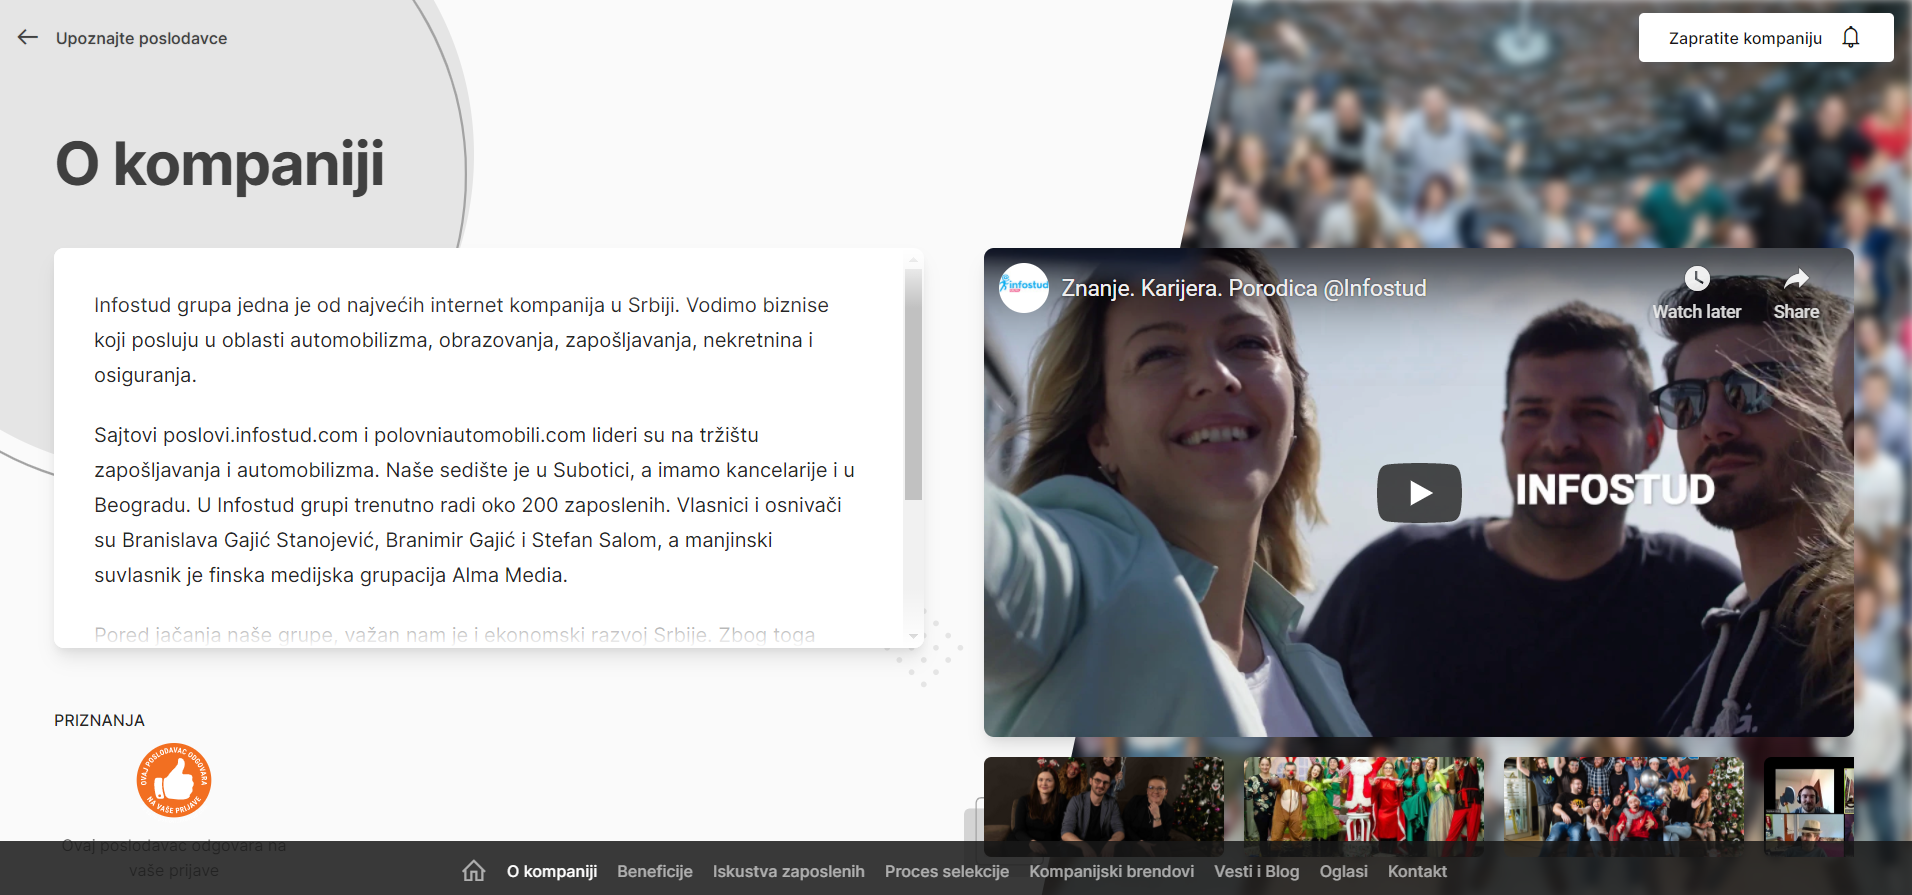Open the Oglasi section
Viewport: 1912px width, 895px height.
pos(1343,871)
